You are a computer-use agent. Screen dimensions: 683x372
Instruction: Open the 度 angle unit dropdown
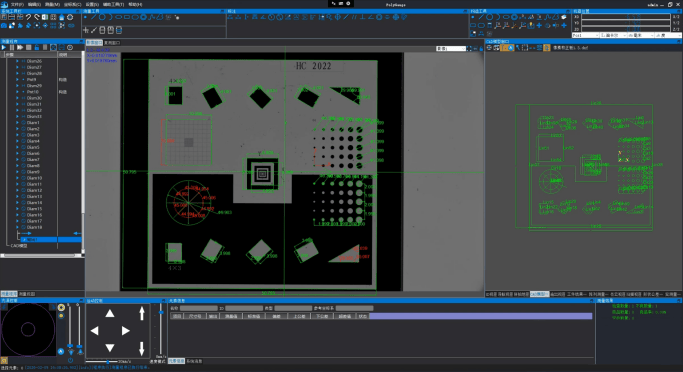click(x=668, y=35)
